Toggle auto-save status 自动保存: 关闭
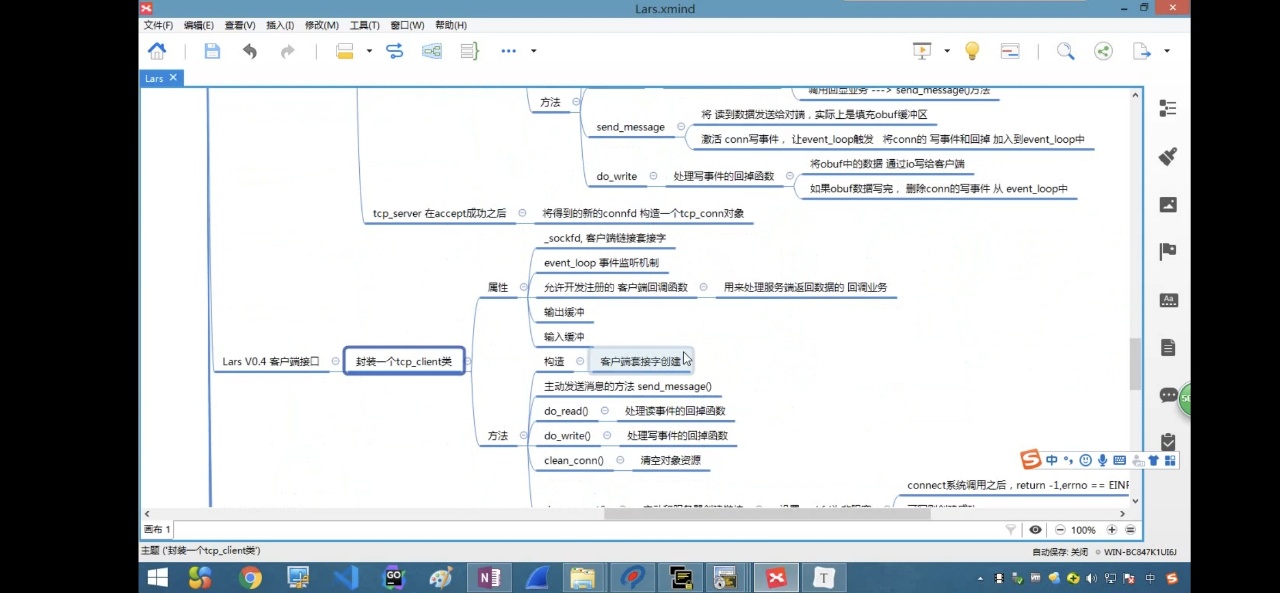The height and width of the screenshot is (593, 1280). coord(1060,551)
